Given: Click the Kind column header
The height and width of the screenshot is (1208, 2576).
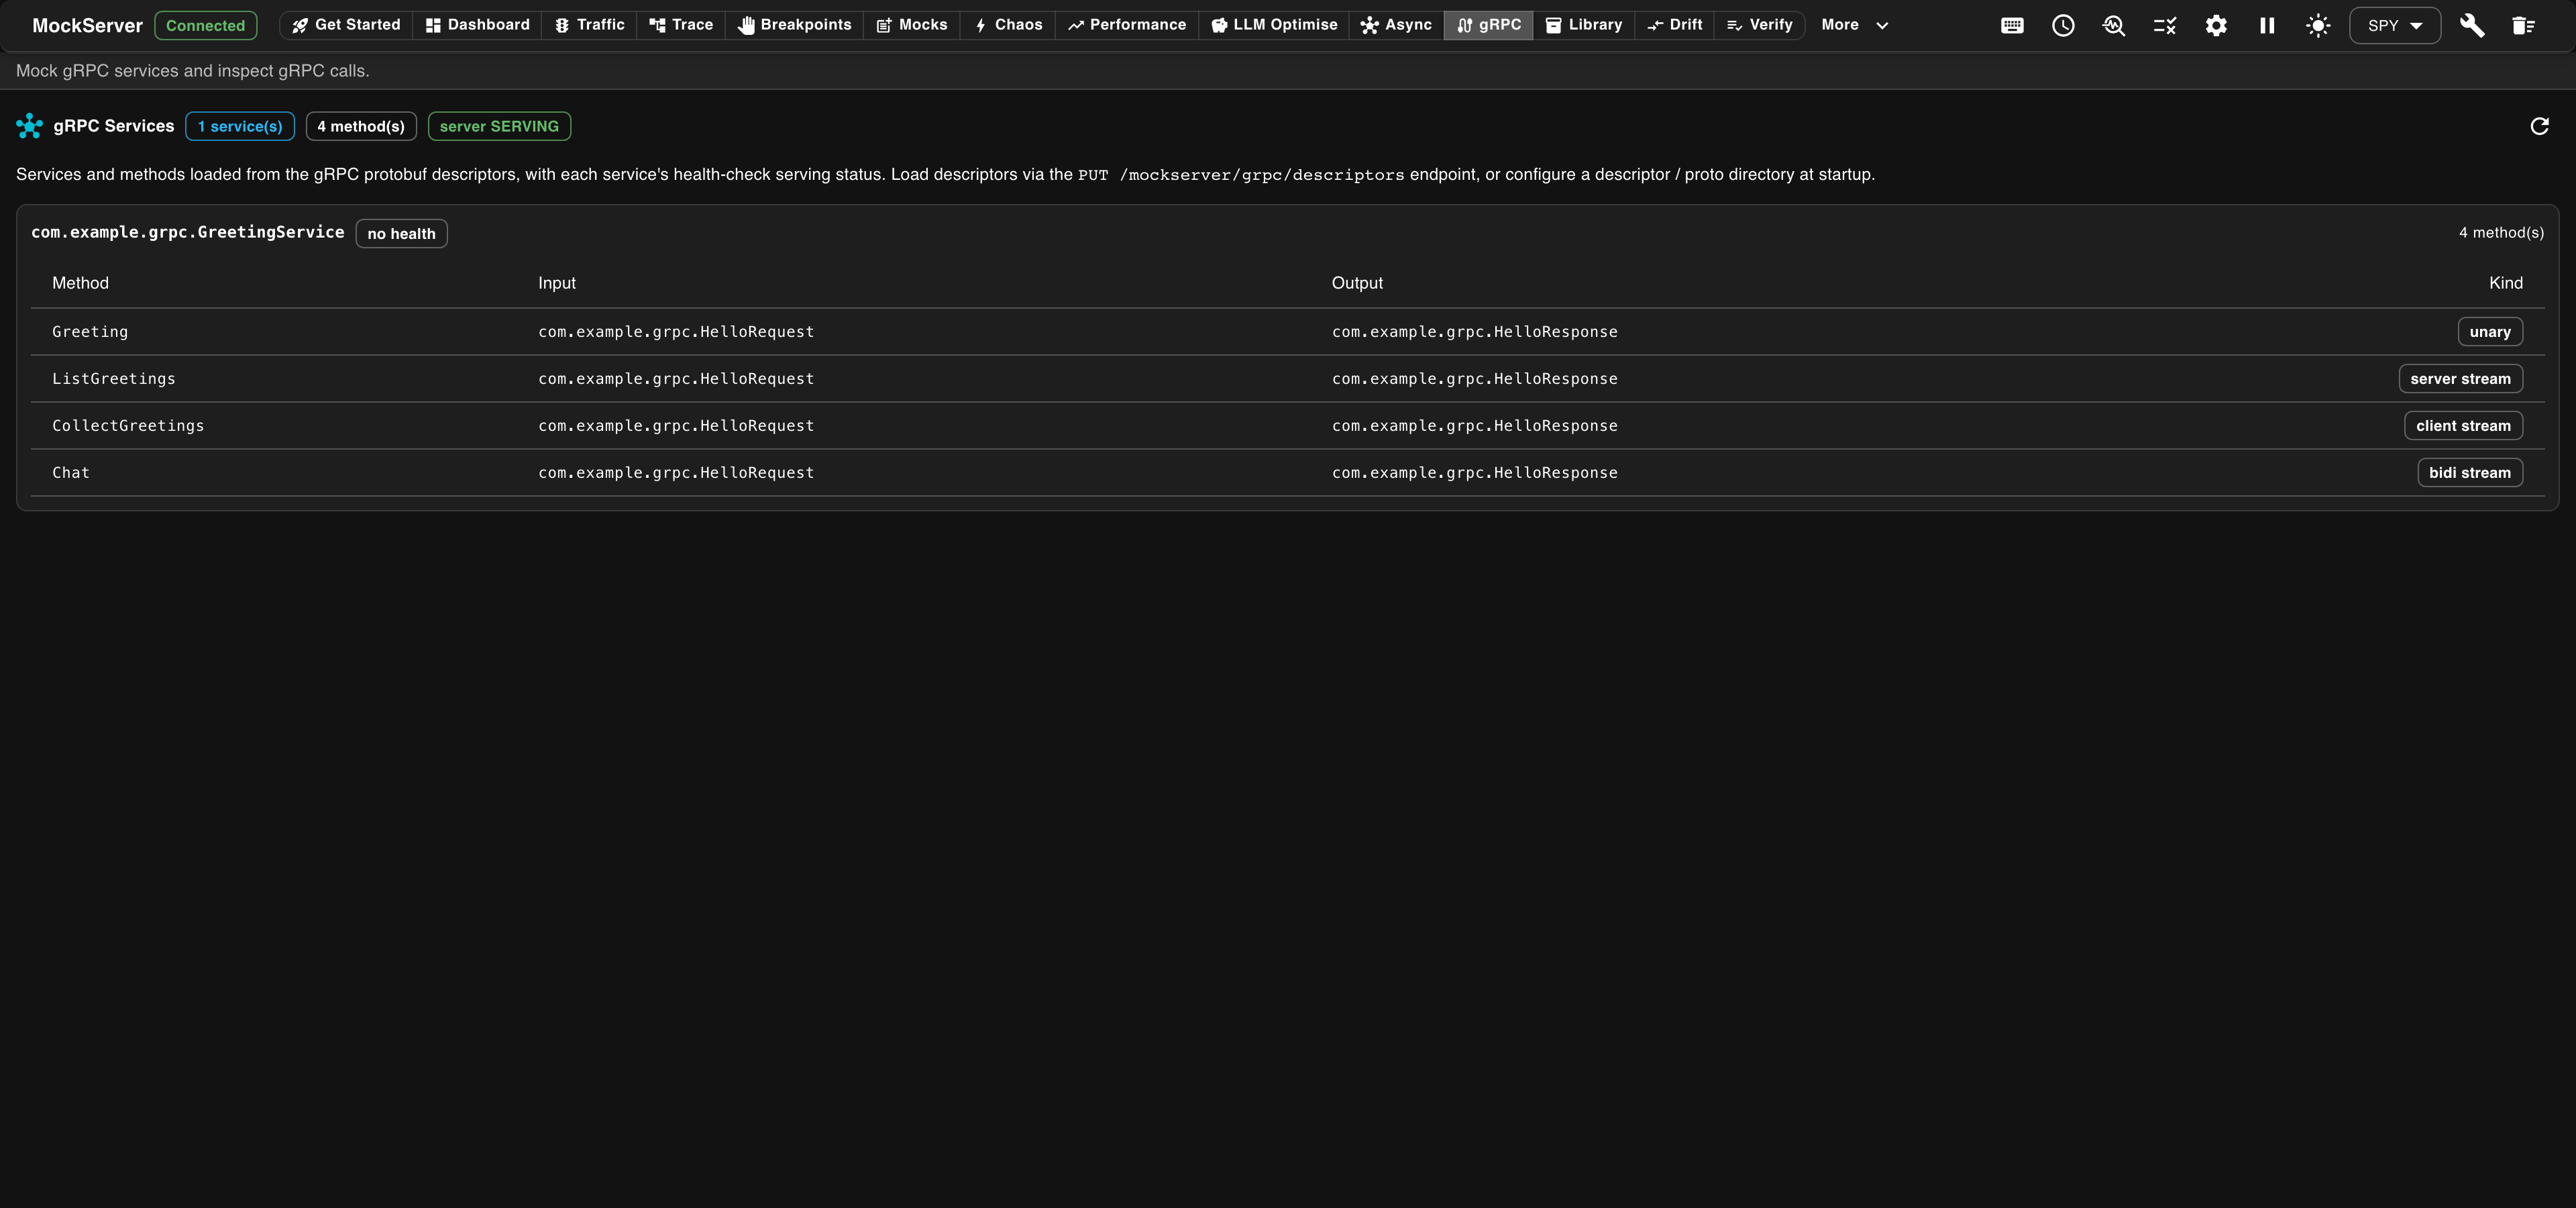Looking at the screenshot, I should coord(2505,283).
